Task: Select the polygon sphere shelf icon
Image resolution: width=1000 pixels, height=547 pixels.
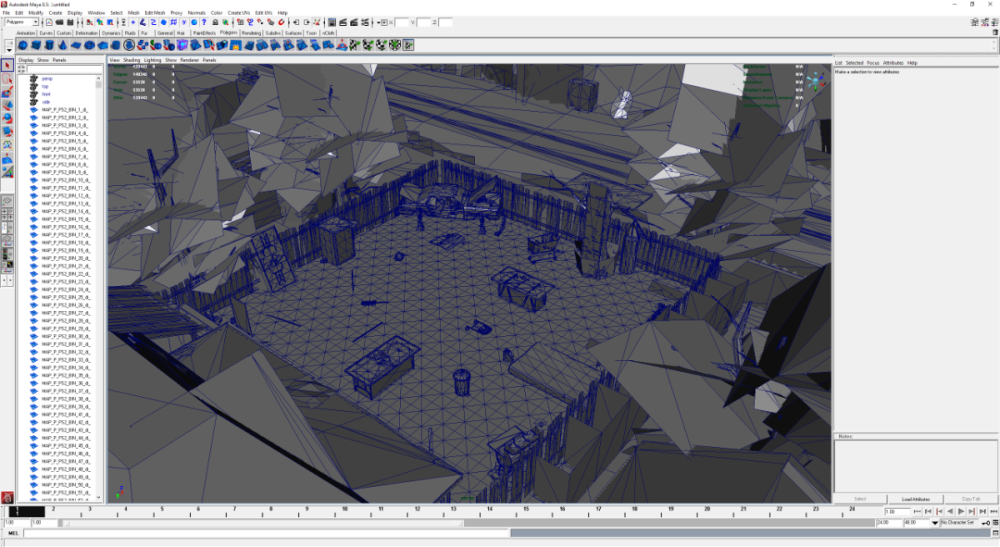Action: pyautogui.click(x=22, y=44)
